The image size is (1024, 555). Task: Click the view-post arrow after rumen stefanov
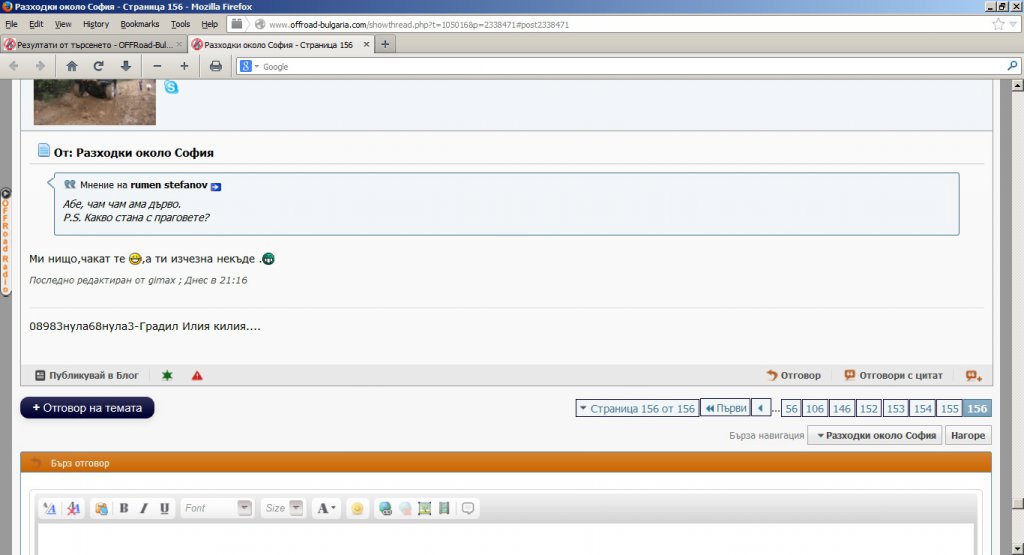216,187
